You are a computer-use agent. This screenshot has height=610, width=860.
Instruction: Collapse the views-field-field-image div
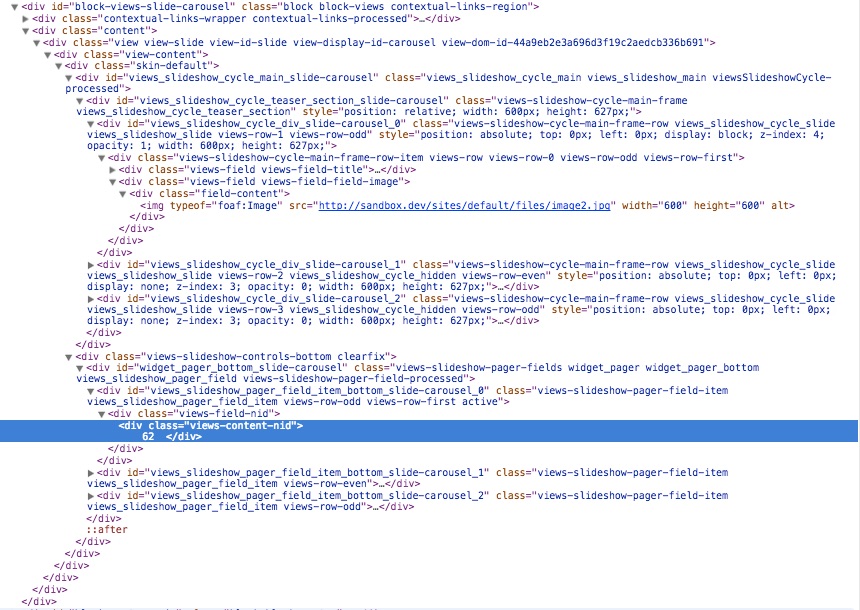(x=113, y=181)
